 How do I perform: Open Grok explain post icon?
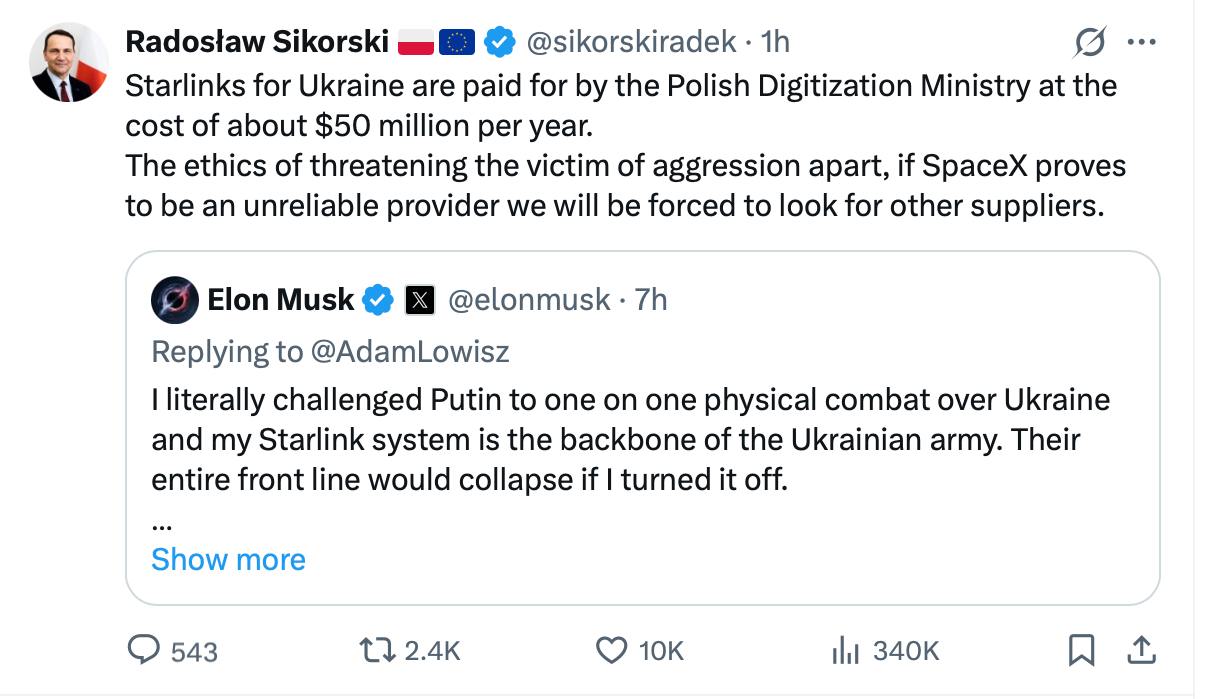click(x=1088, y=43)
